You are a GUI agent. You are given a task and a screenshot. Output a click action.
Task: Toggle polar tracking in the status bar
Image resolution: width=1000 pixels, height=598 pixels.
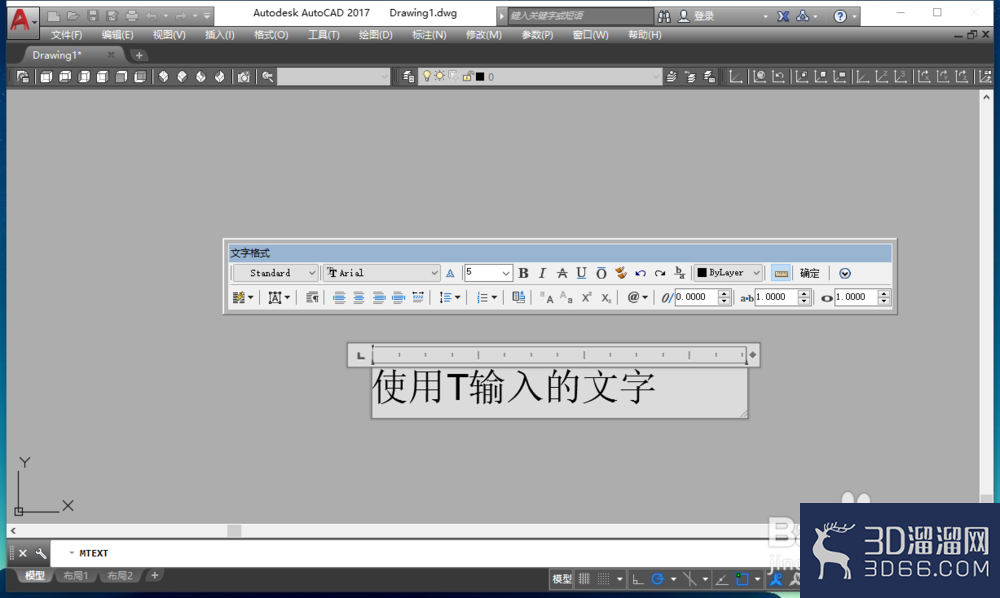click(658, 579)
